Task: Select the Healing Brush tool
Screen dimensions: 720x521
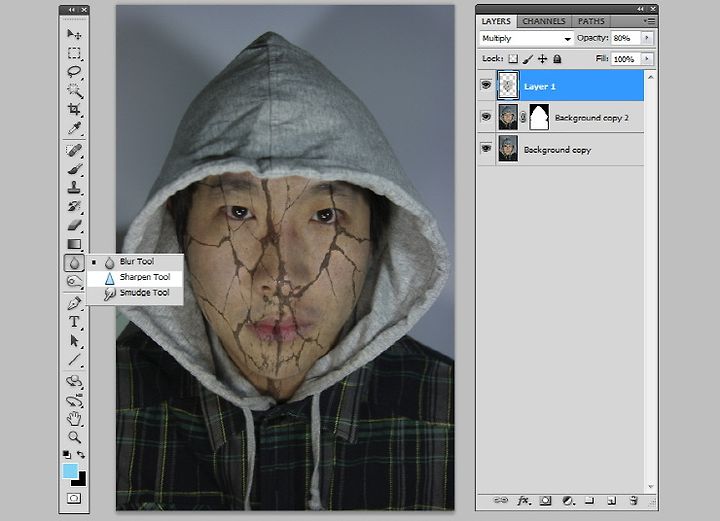Action: [74, 151]
